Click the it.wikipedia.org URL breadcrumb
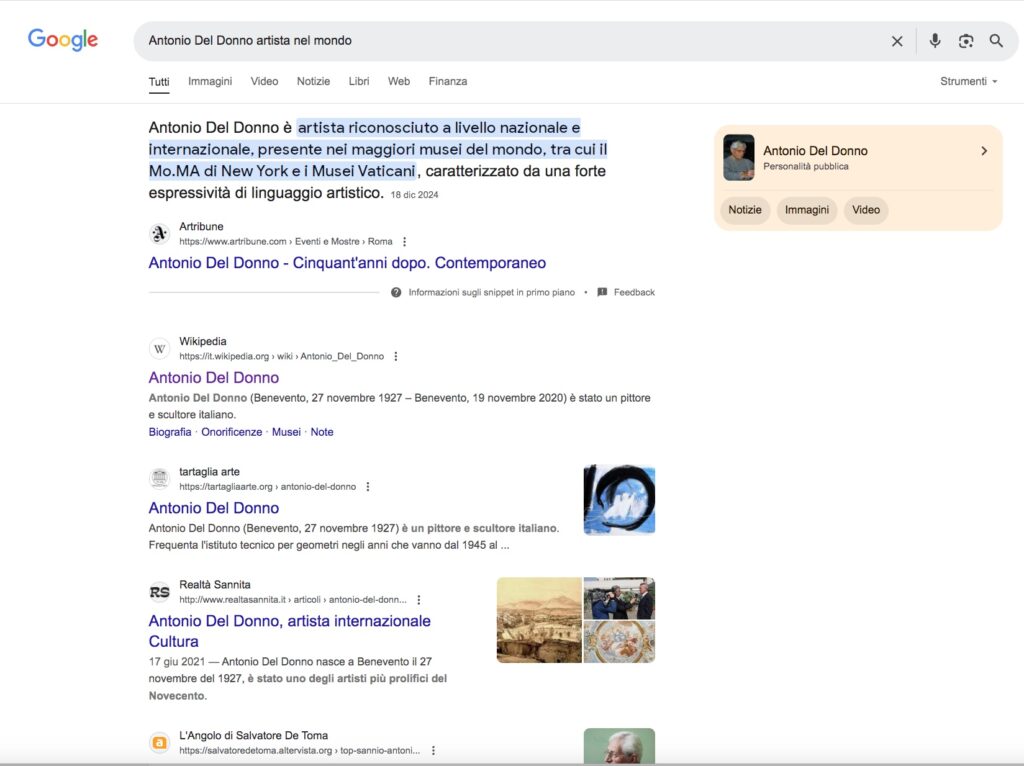The image size is (1024, 766). [281, 357]
